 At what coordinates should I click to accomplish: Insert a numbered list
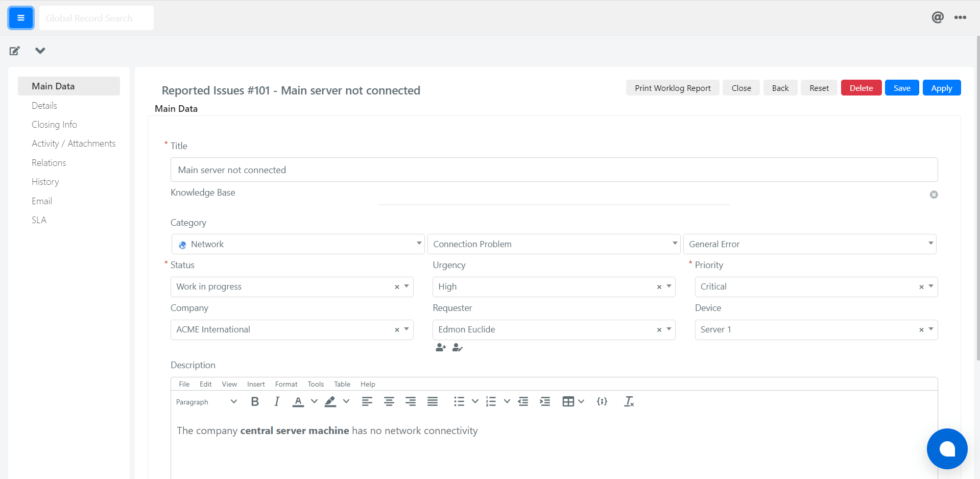(x=491, y=401)
